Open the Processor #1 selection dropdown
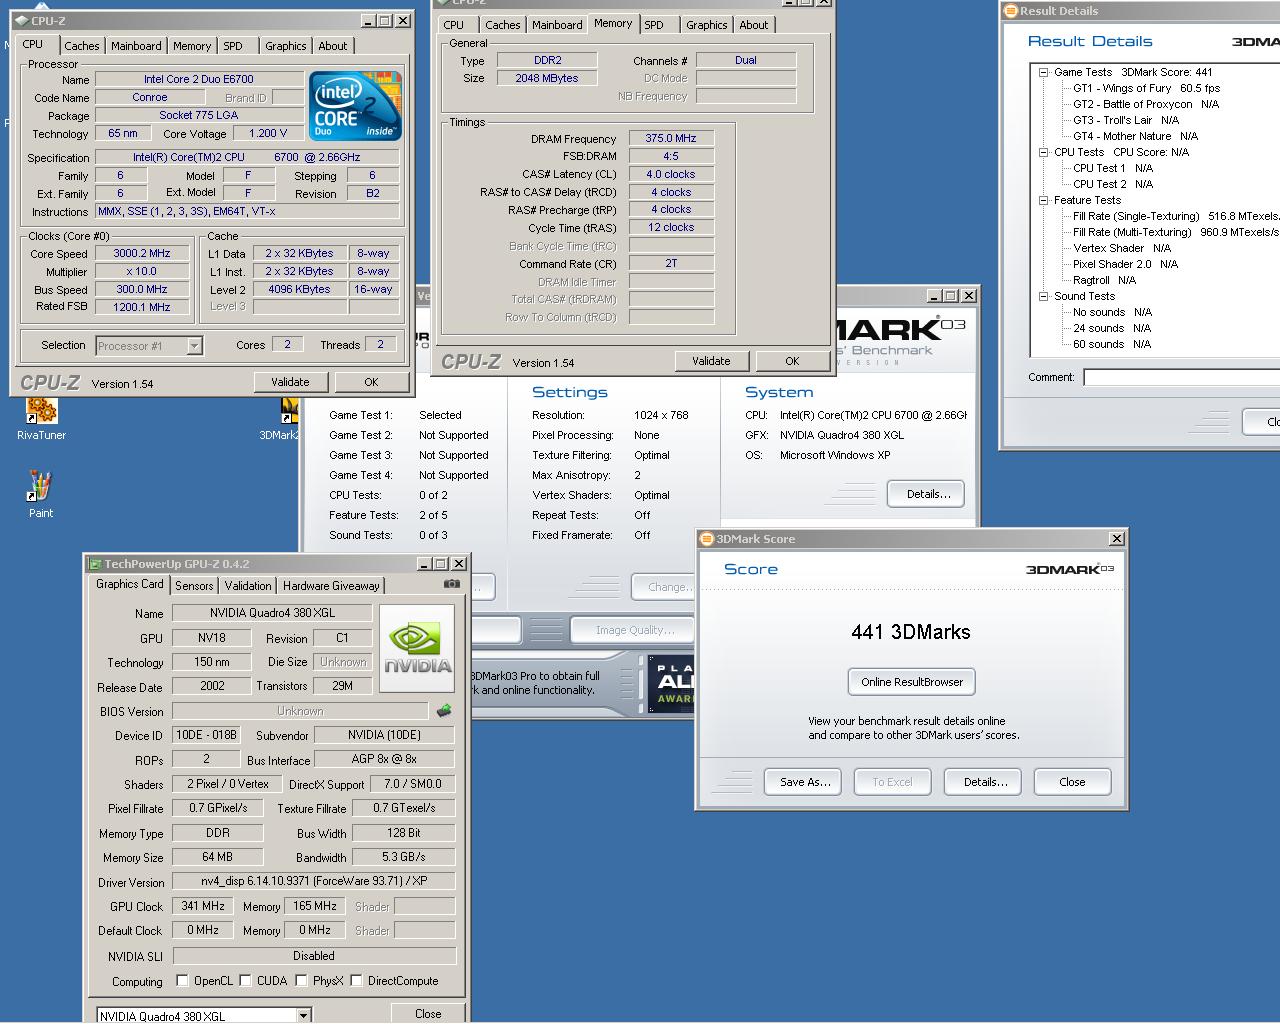Screen dimensions: 1280x1024 click(x=195, y=346)
